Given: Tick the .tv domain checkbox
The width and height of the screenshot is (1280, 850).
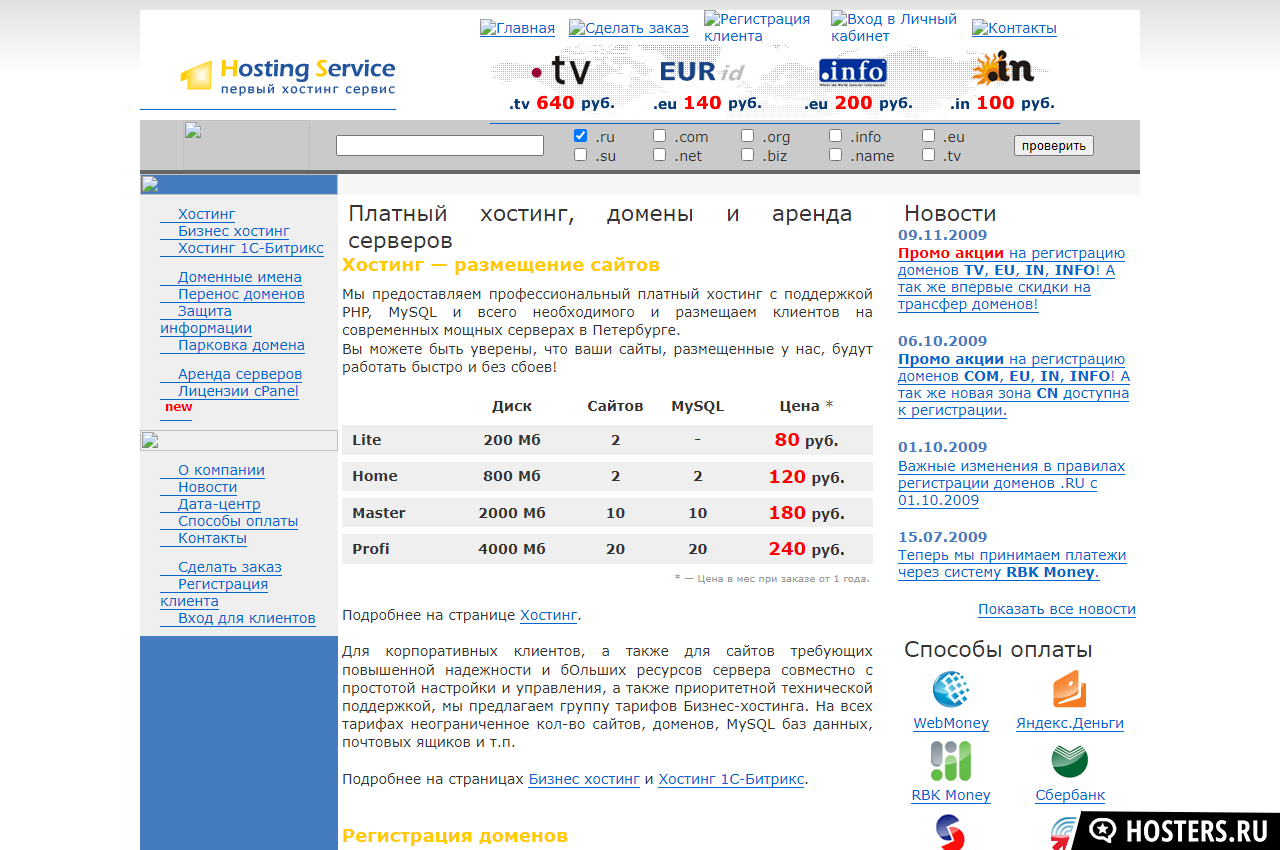Looking at the screenshot, I should pos(929,155).
